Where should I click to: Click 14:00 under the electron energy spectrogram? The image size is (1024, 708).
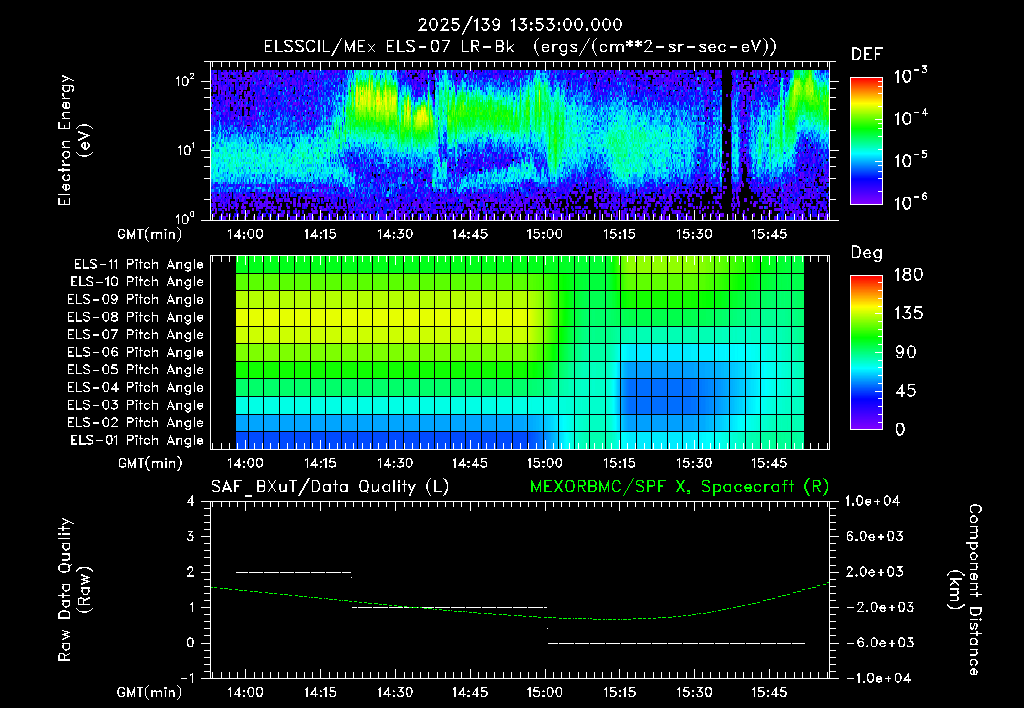click(245, 234)
